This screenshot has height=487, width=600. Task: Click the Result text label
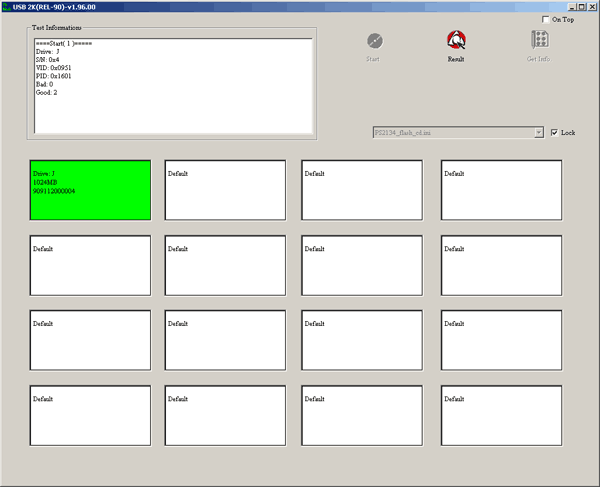click(x=456, y=60)
